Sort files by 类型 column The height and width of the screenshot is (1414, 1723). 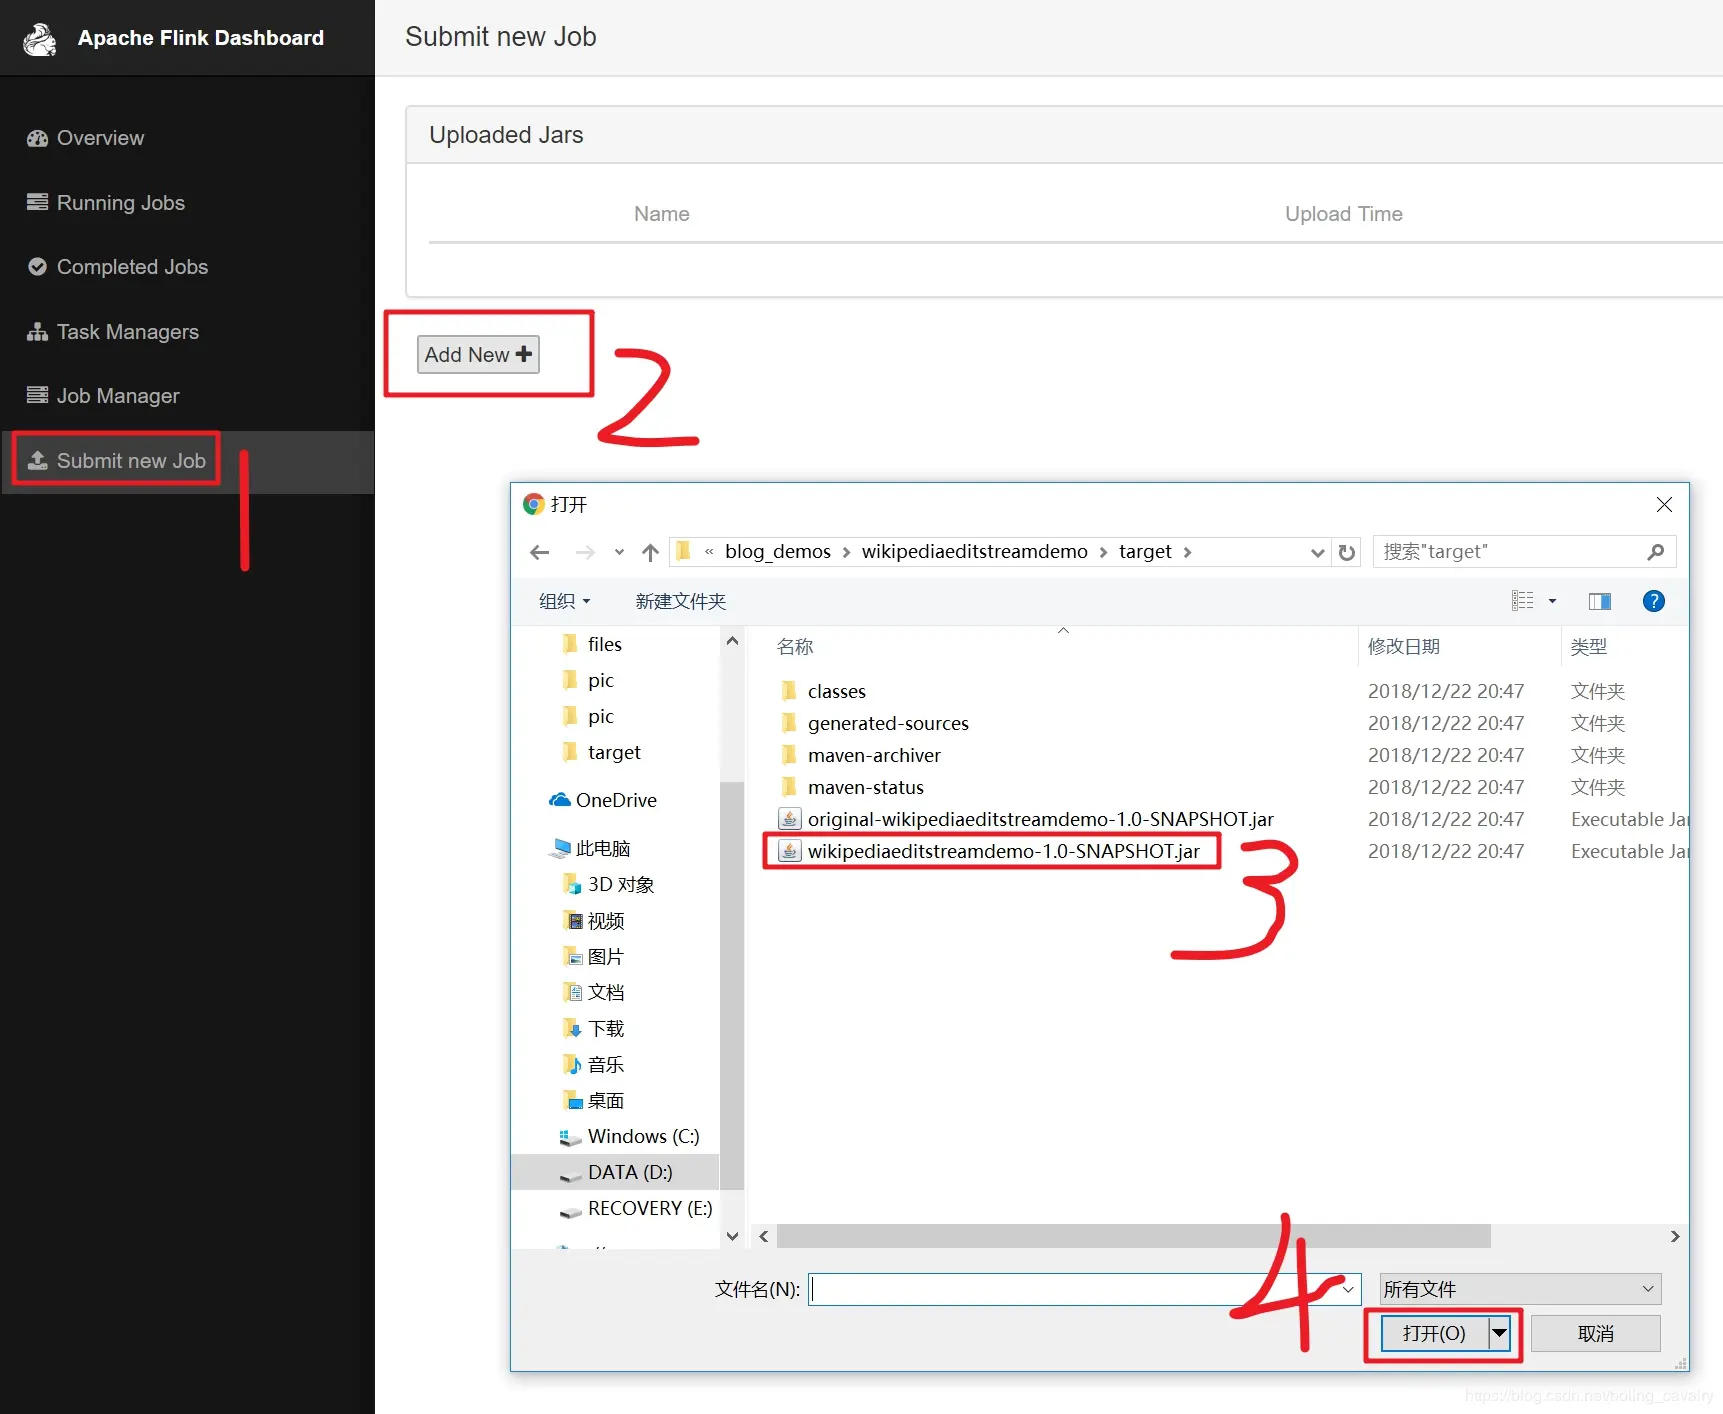tap(1589, 647)
